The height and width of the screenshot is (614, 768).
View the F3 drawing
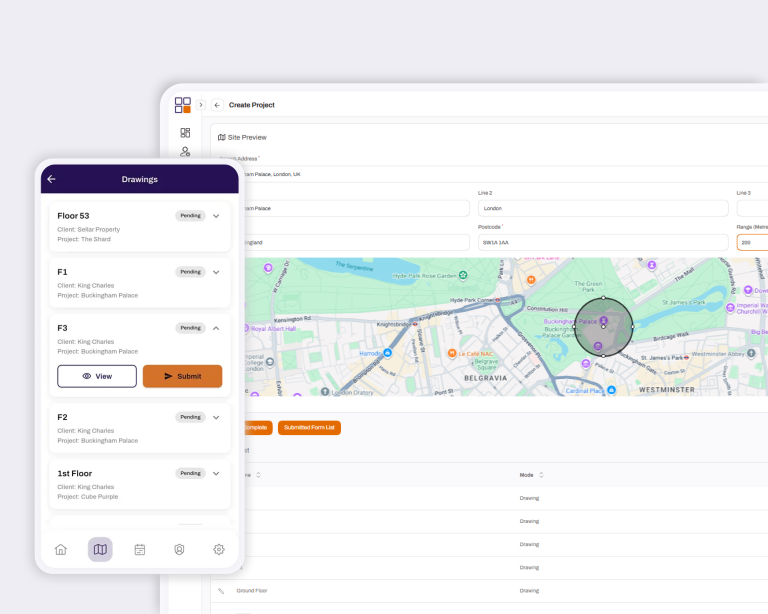(97, 376)
